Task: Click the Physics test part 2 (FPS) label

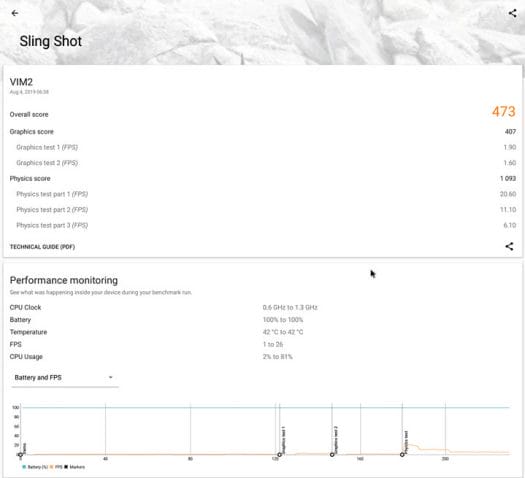Action: tap(52, 210)
